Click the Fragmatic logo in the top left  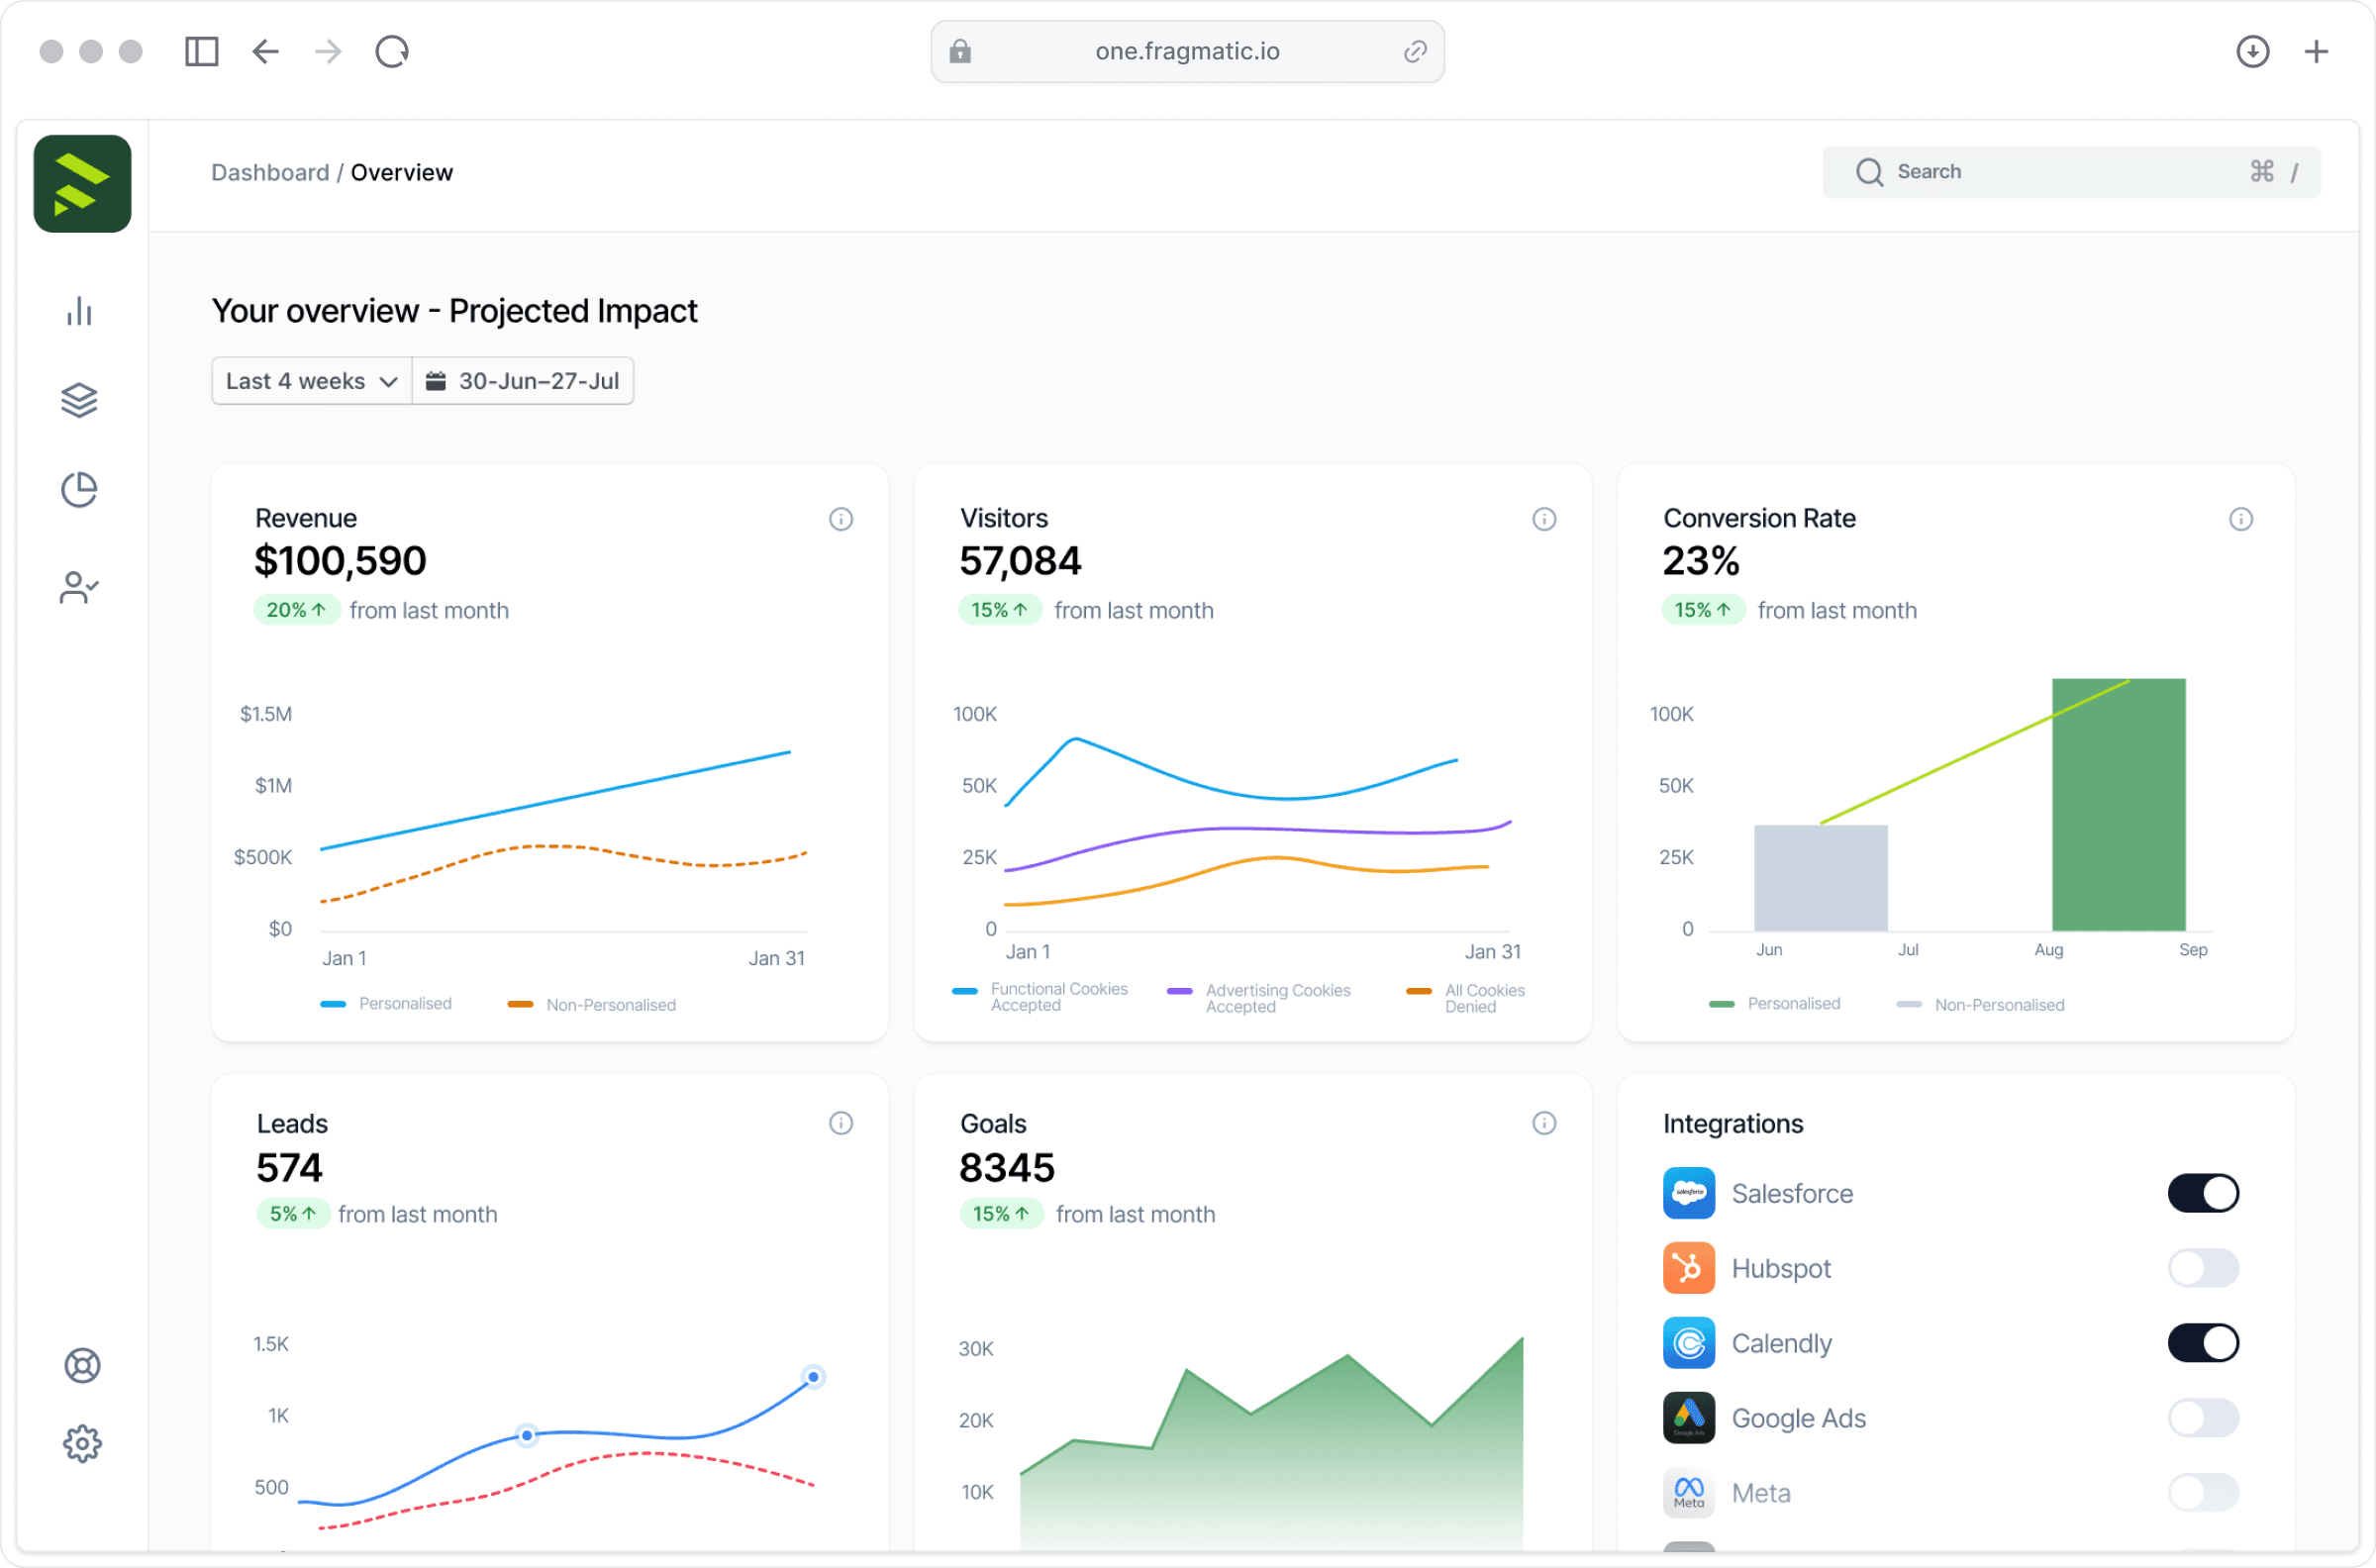tap(82, 184)
